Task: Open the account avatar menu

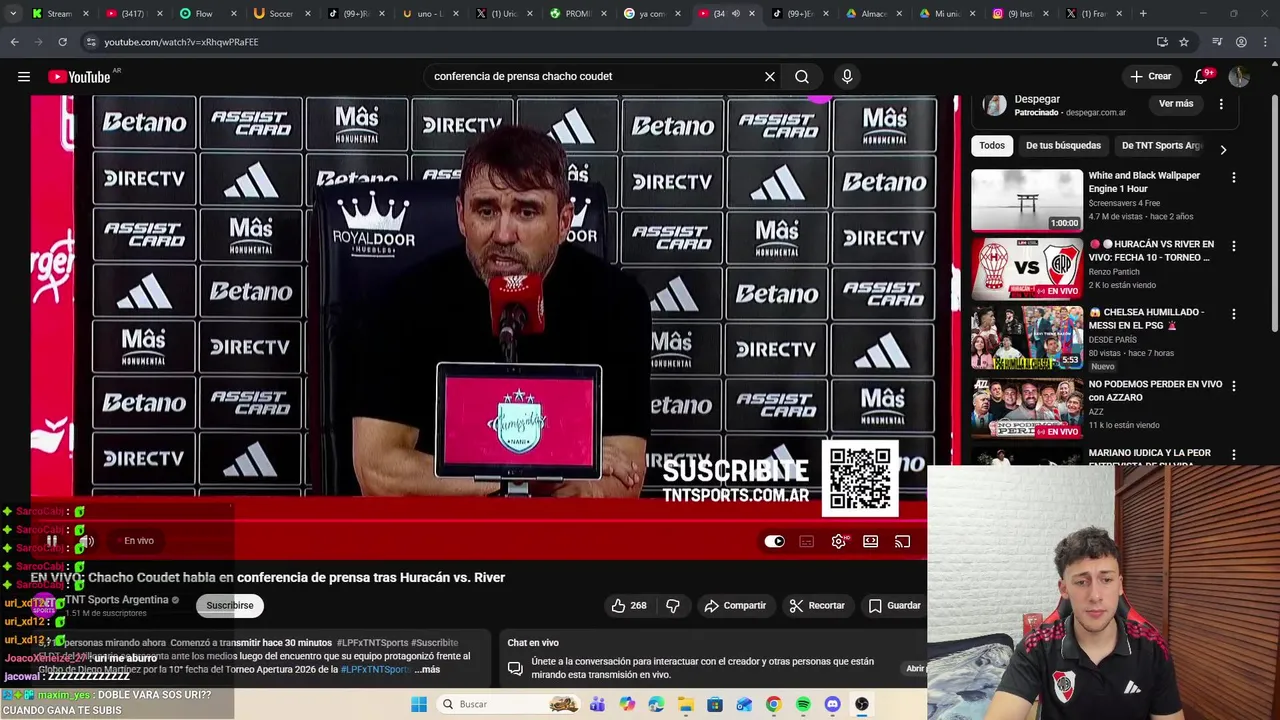Action: click(1239, 76)
